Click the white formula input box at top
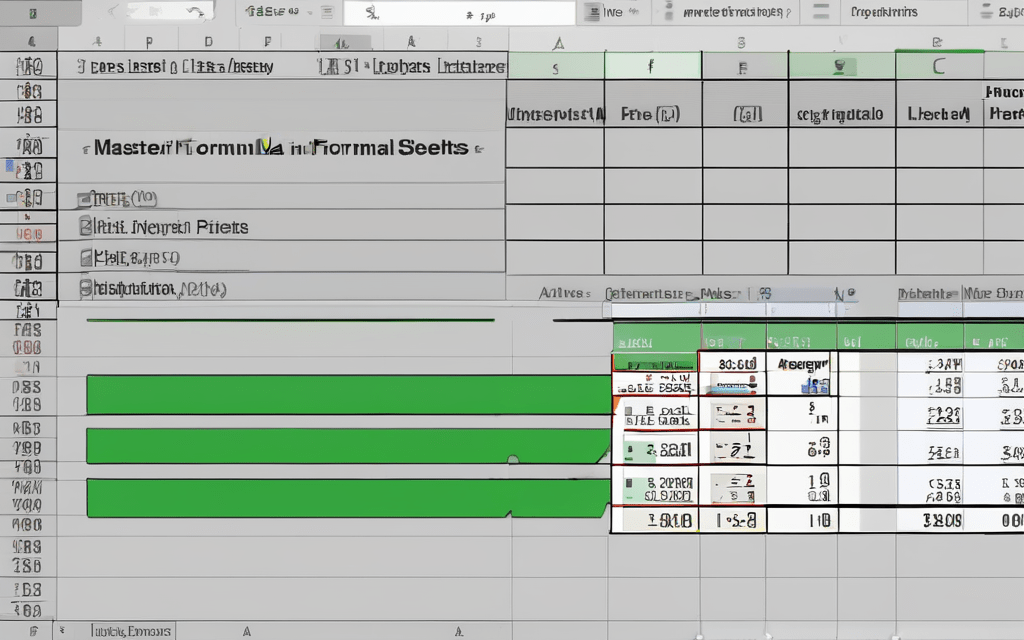Image resolution: width=1024 pixels, height=640 pixels. [459, 13]
